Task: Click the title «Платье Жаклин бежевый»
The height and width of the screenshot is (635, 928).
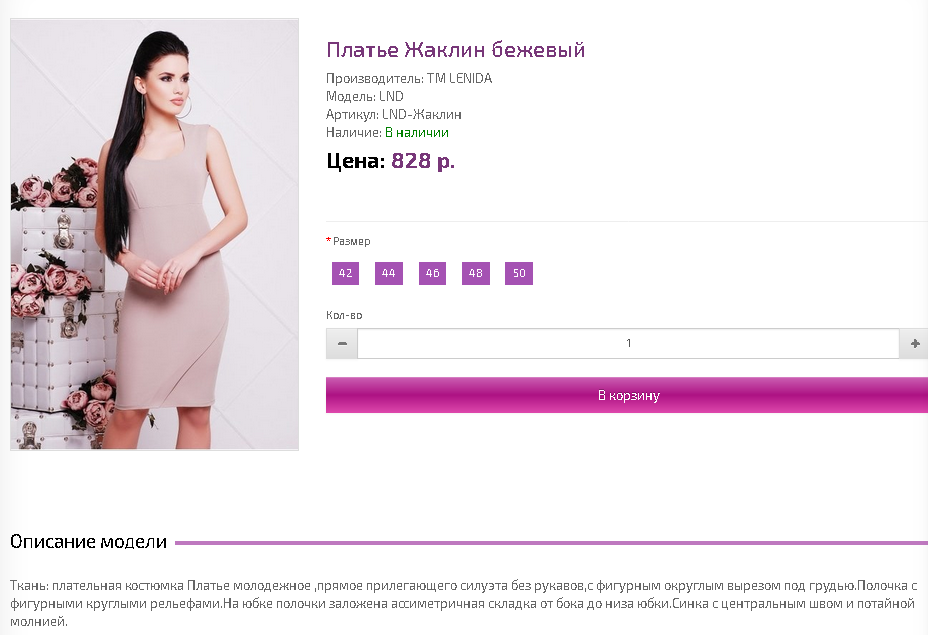Action: point(455,50)
